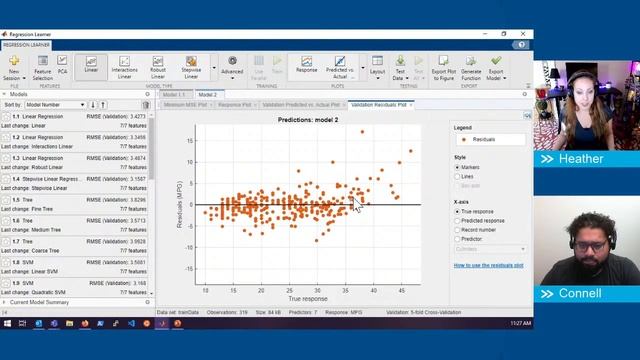The image size is (640, 360).
Task: Expand the Current Model Summary panel
Action: [x=4, y=302]
